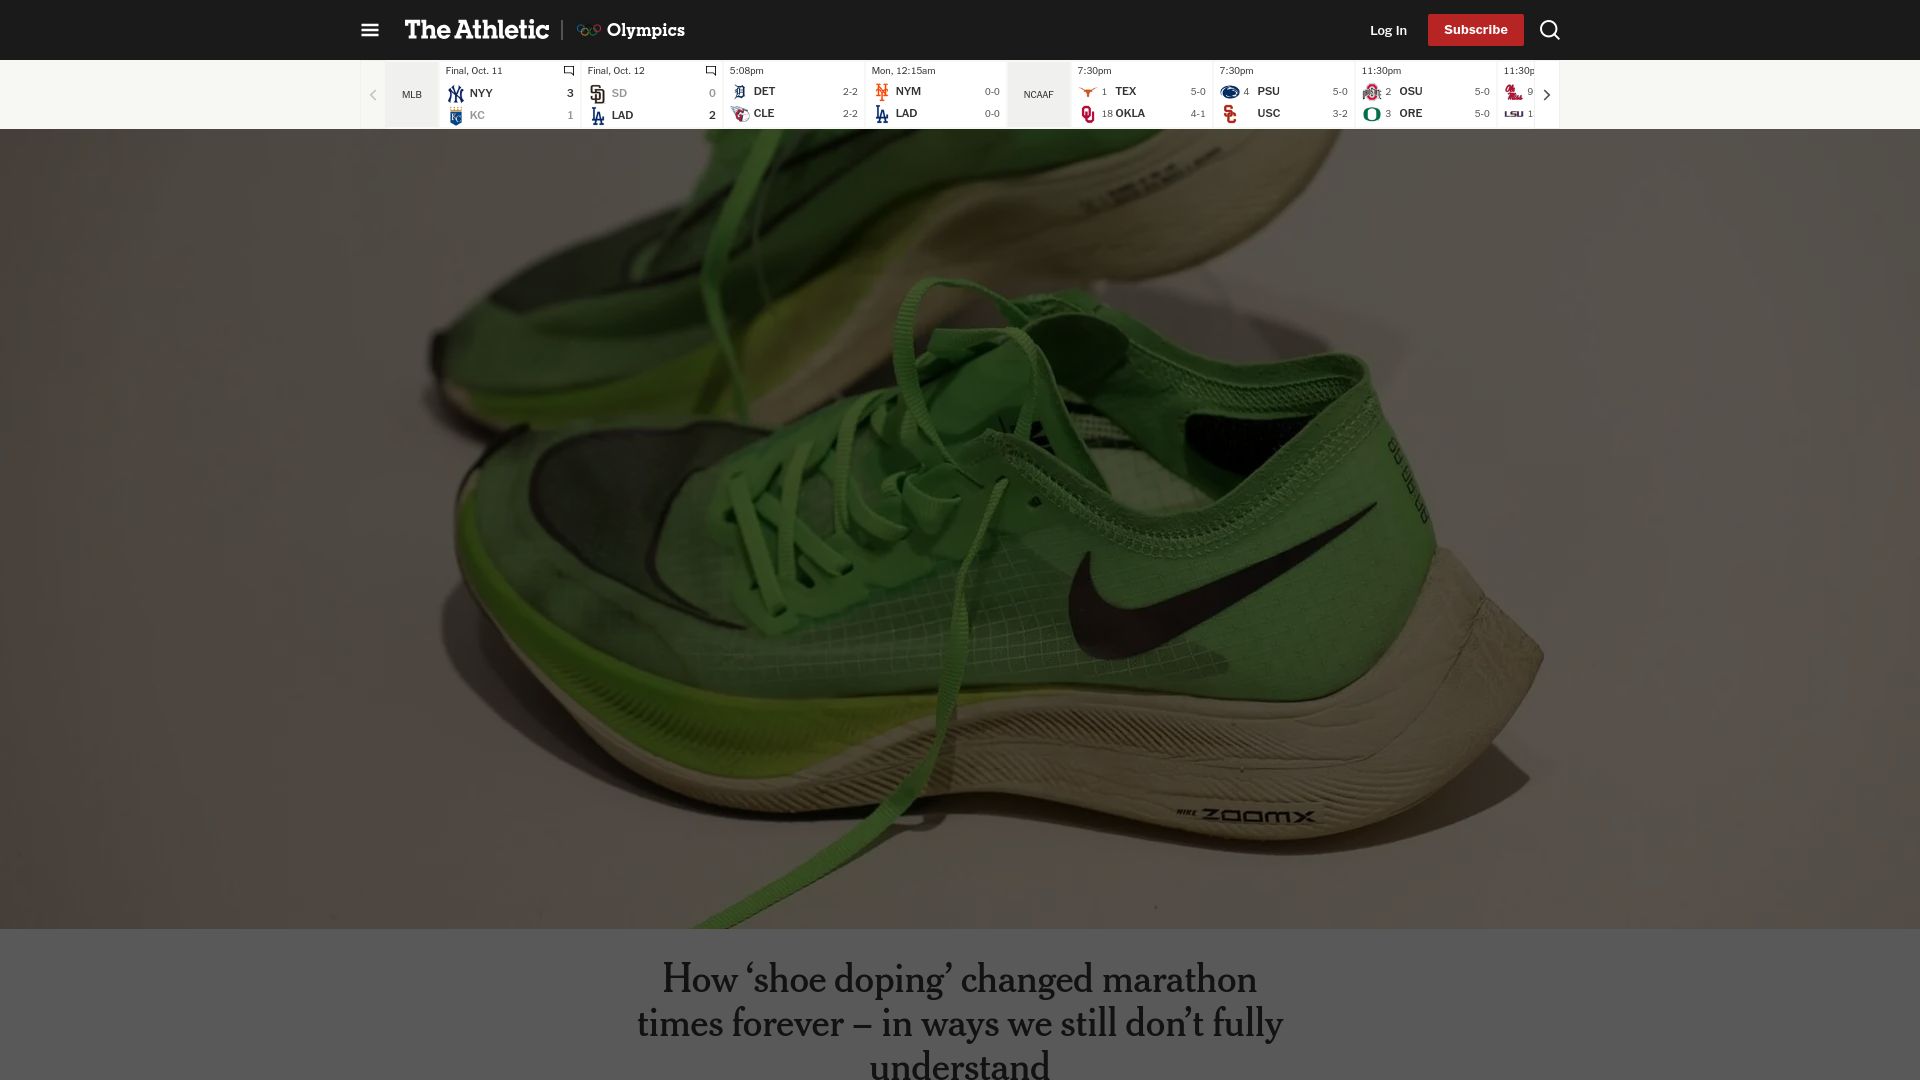Click the PSU 5-0 record row
1920x1080 pixels.
click(x=1284, y=91)
